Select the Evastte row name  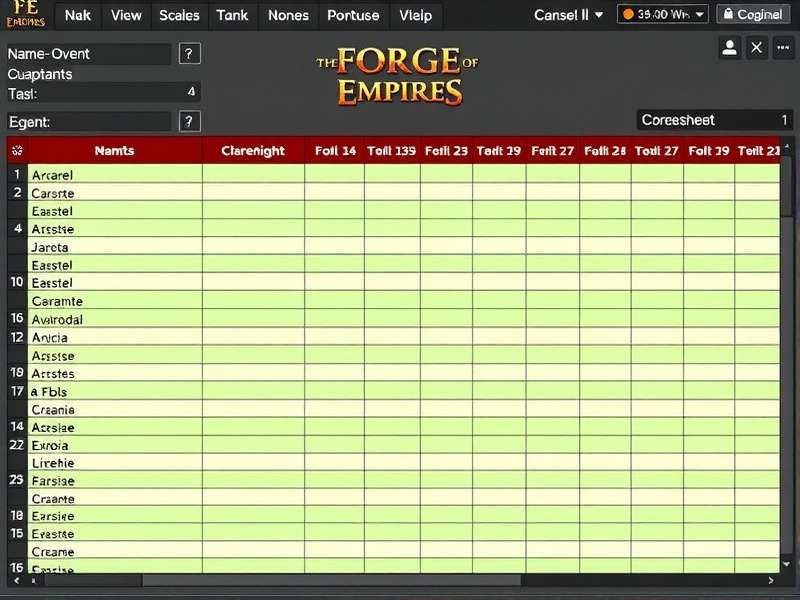tap(53, 534)
